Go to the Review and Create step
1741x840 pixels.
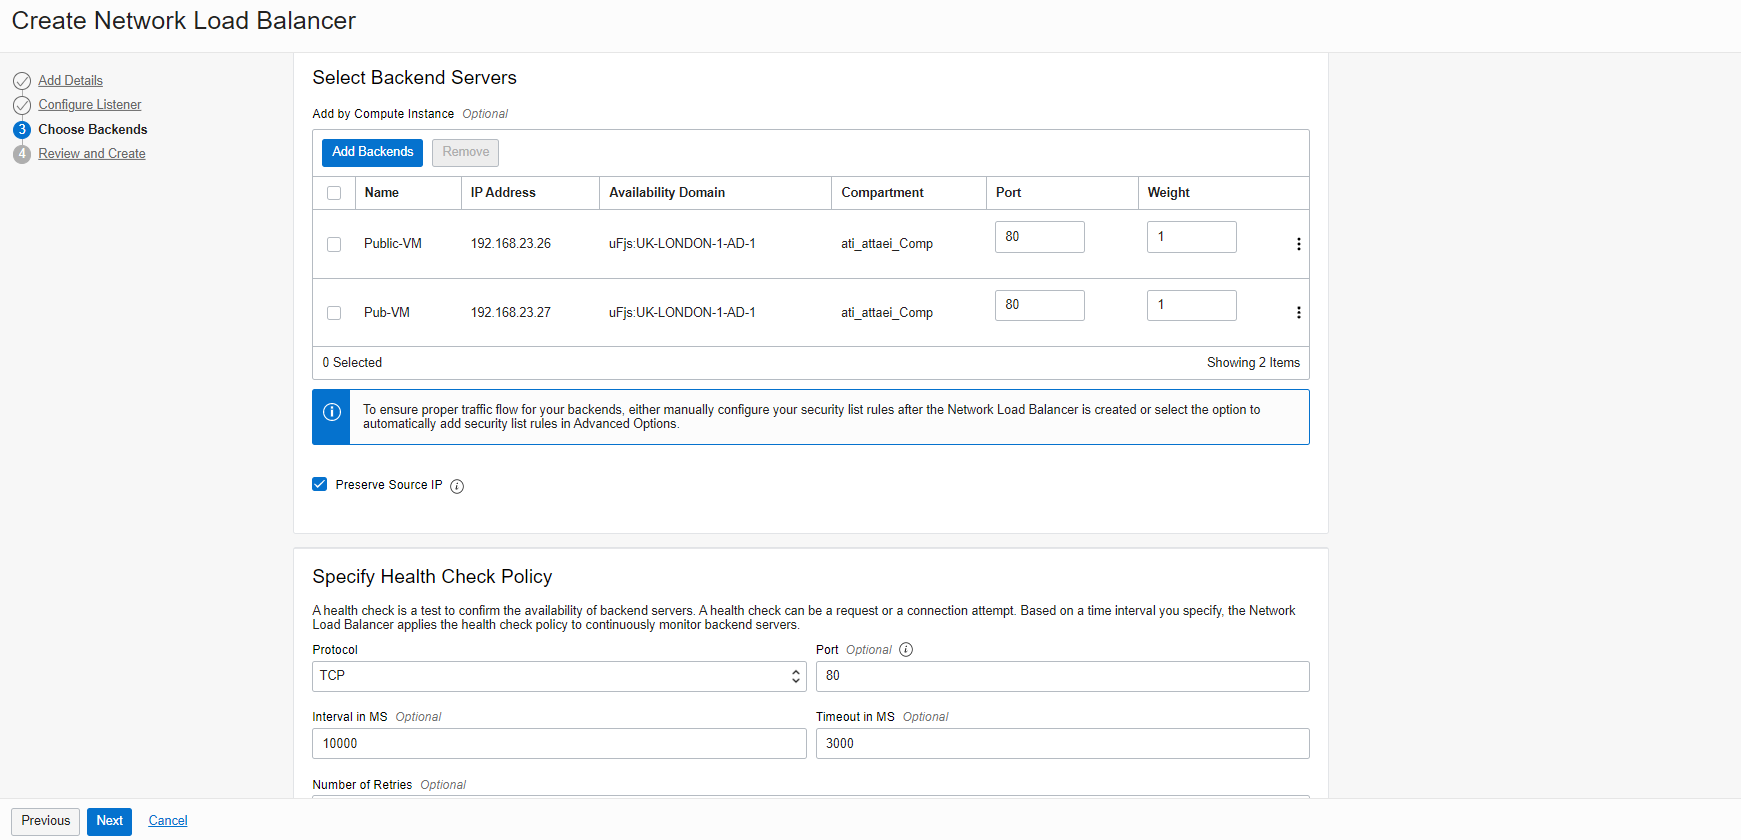(x=92, y=154)
